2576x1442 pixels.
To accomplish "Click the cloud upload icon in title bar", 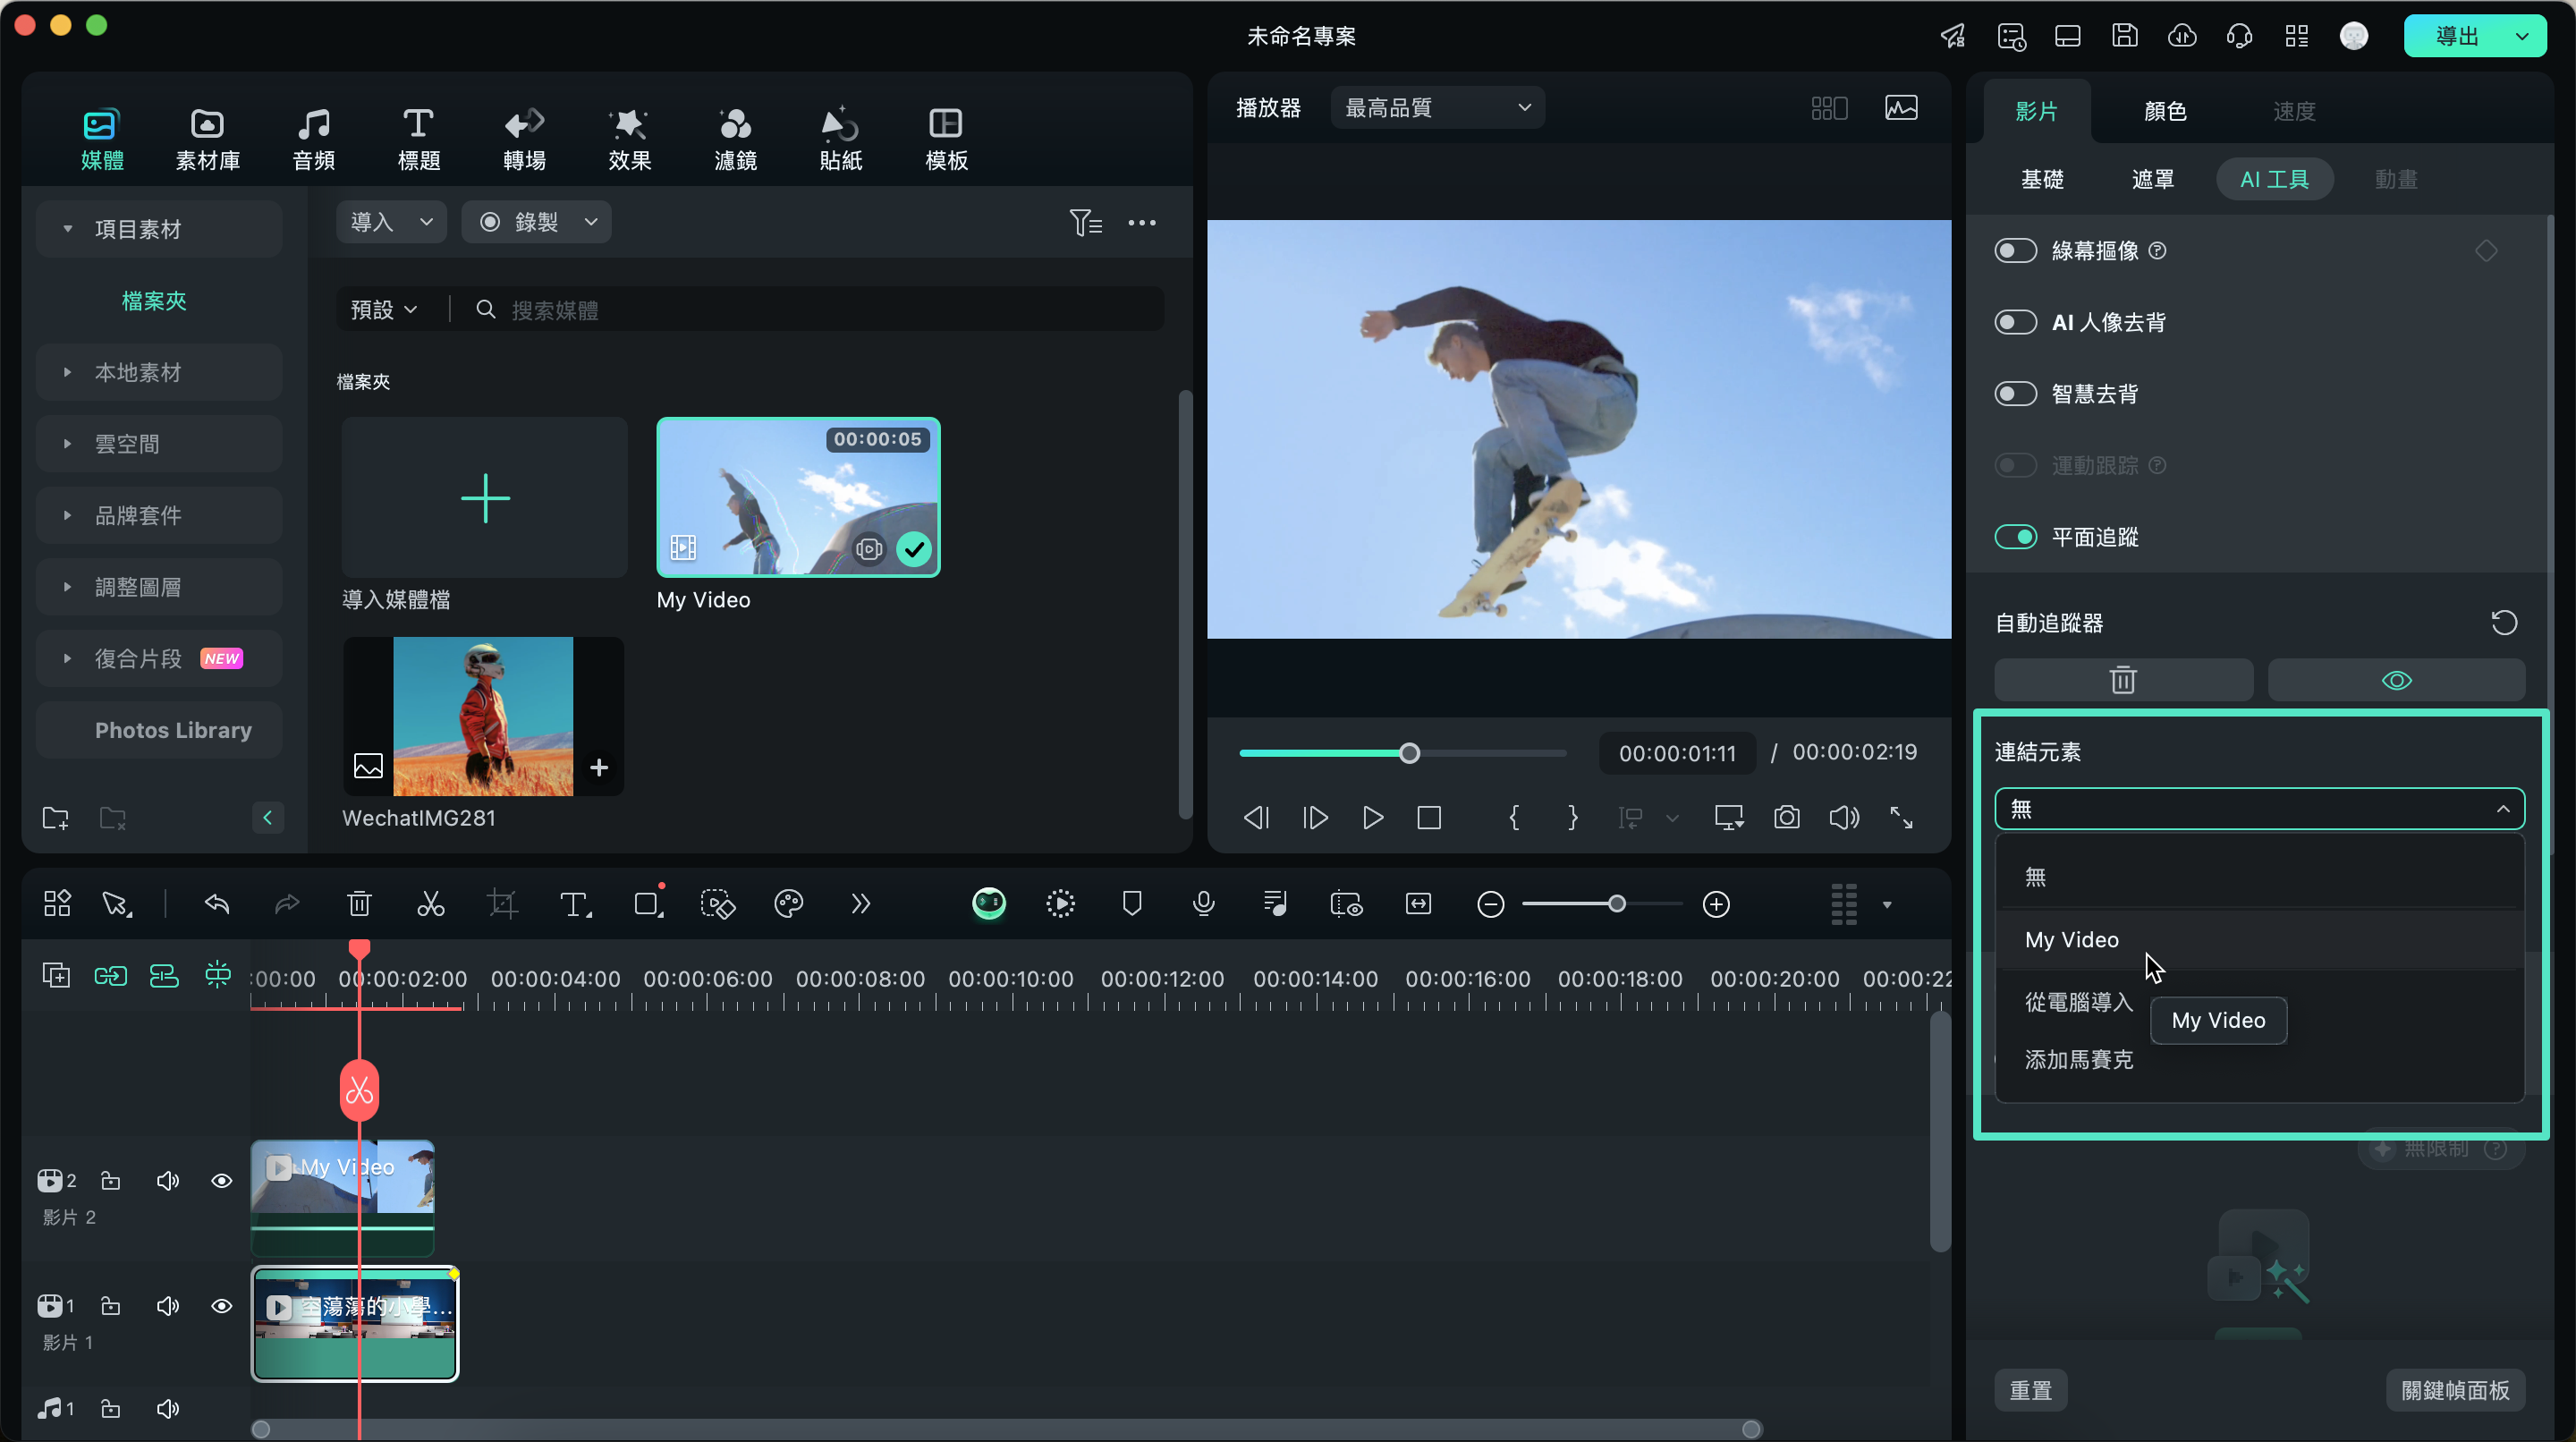I will click(x=2181, y=36).
